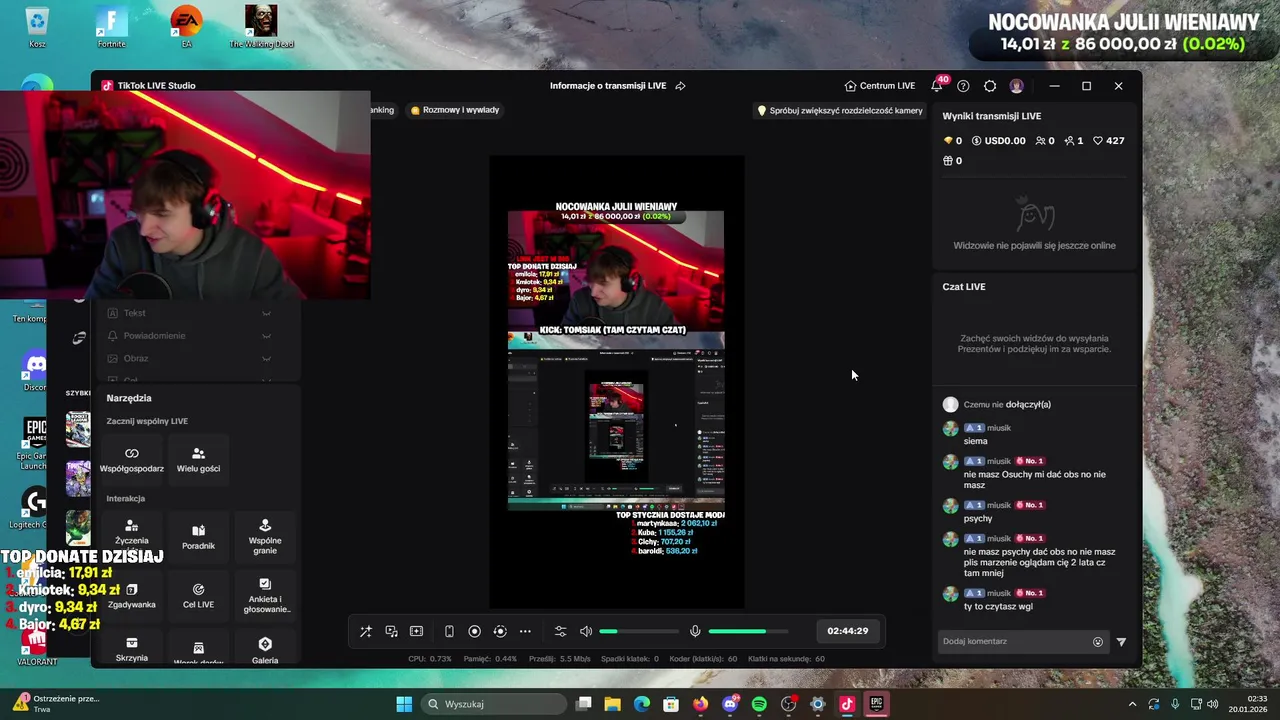Open notifications bell with 40 badge
The height and width of the screenshot is (720, 1280).
click(x=937, y=86)
